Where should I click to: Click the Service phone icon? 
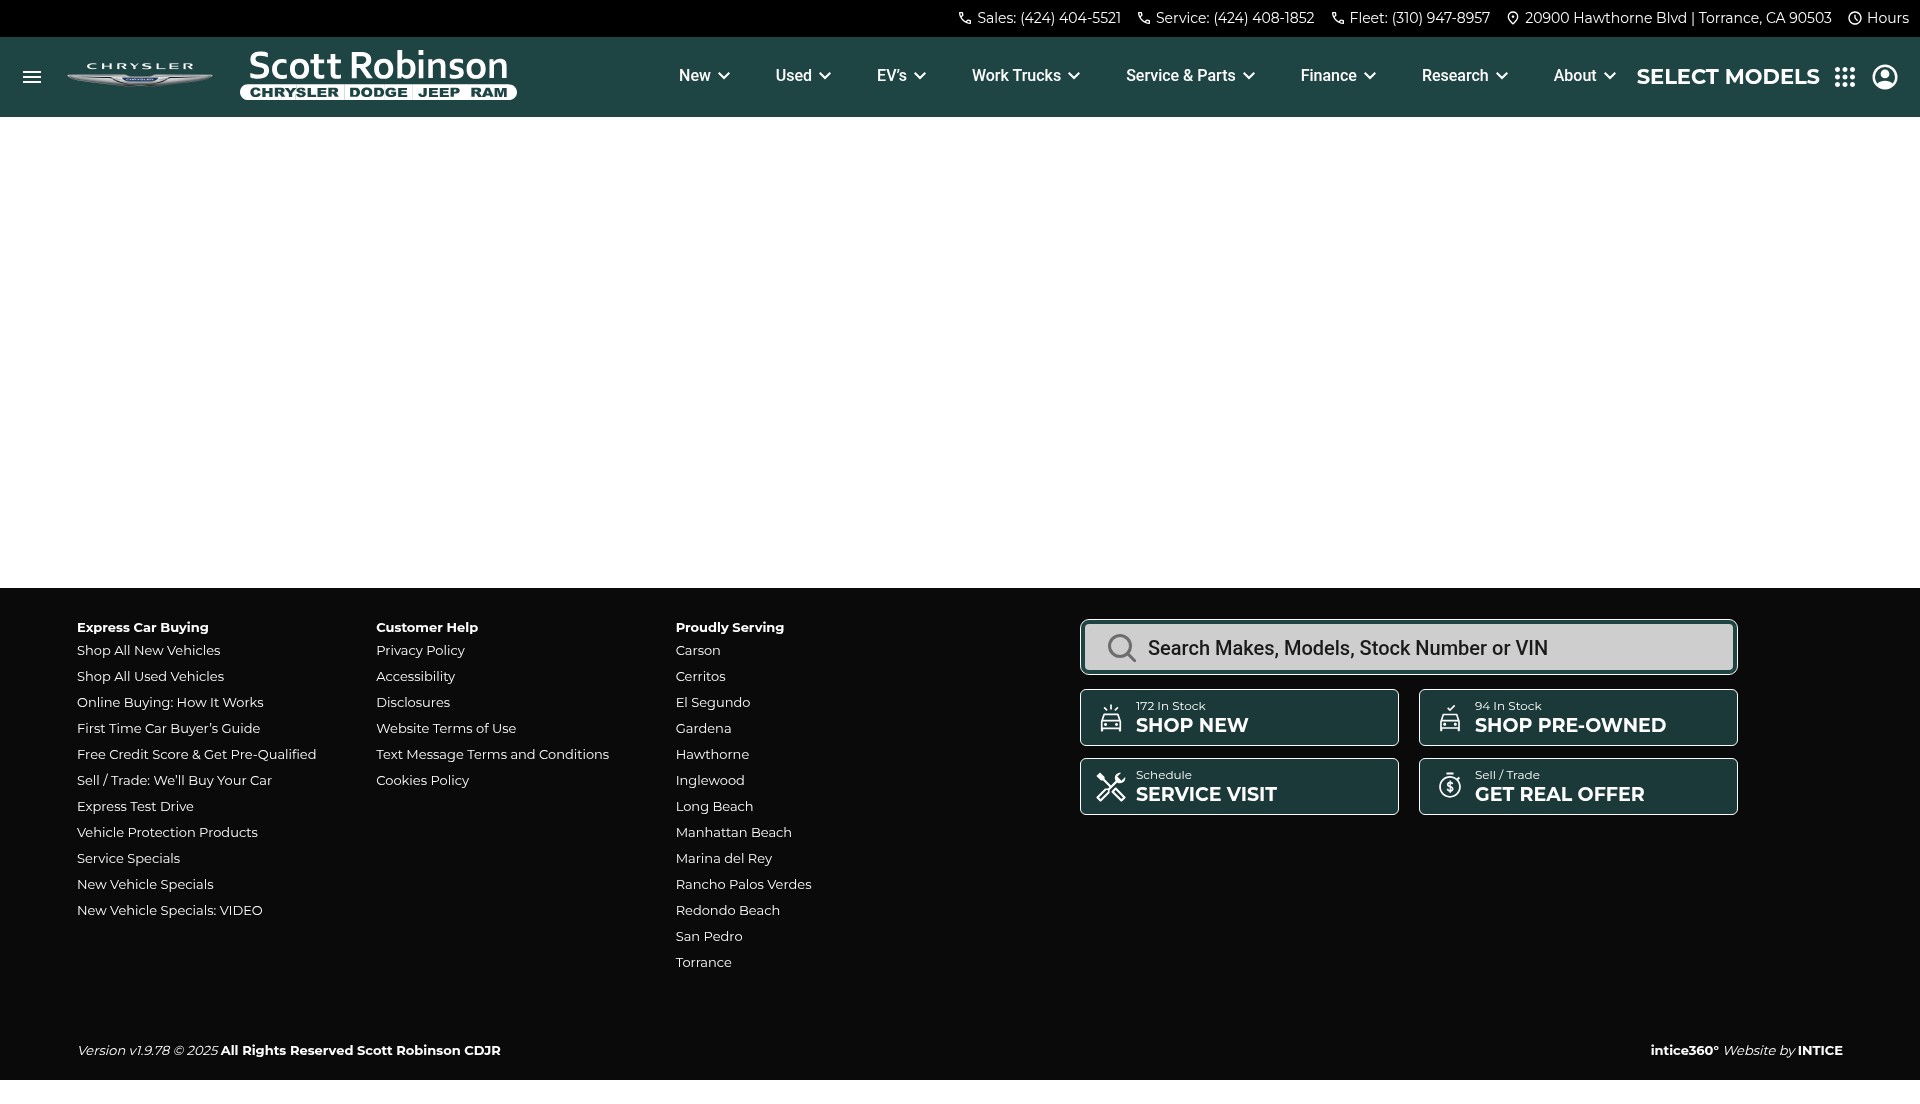[1144, 18]
